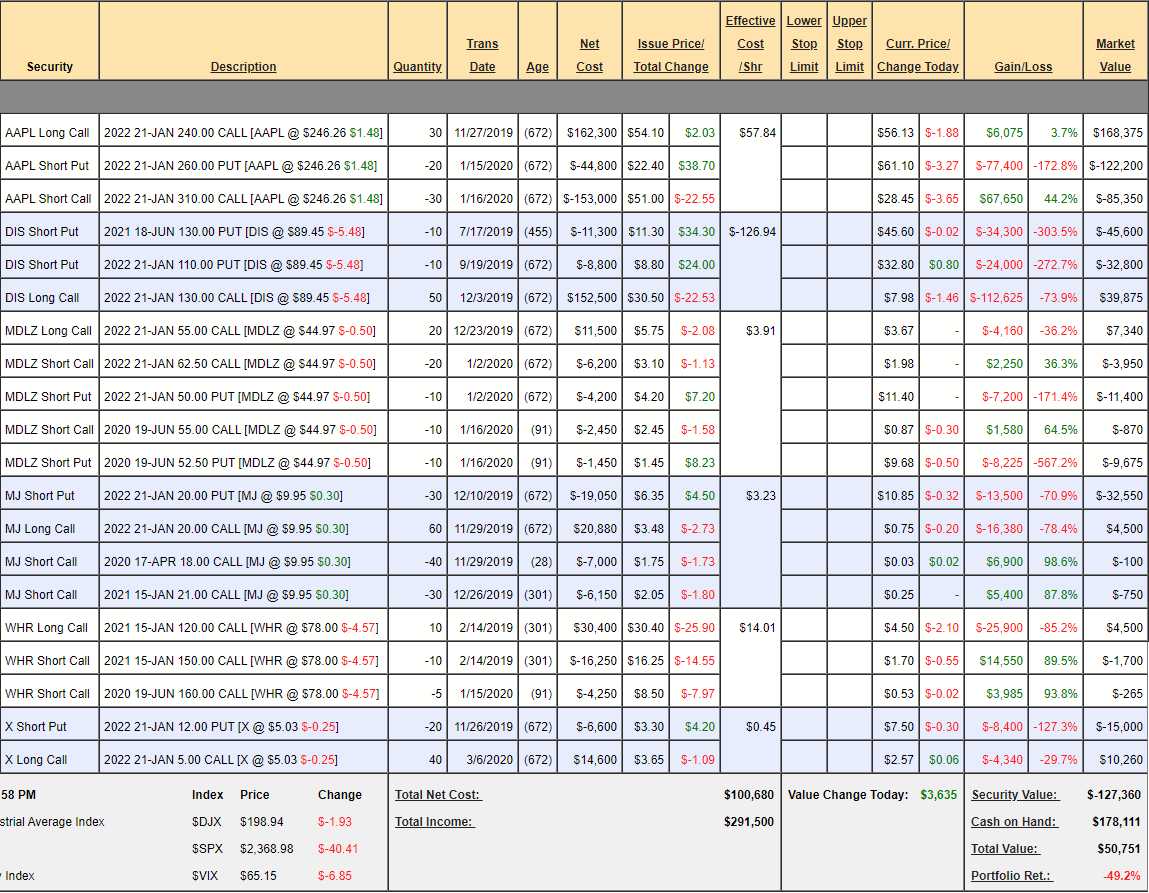Click the $VIX index symbol
Screen dimensions: 1149x893
[206, 876]
